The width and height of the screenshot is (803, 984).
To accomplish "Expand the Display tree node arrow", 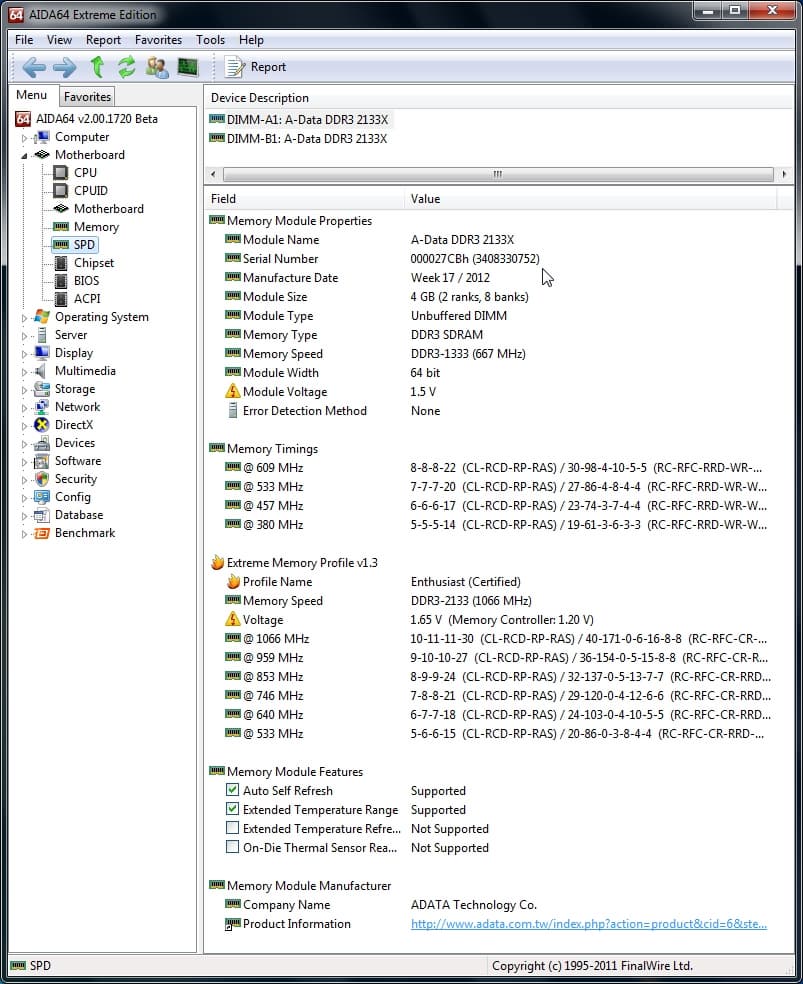I will point(24,353).
